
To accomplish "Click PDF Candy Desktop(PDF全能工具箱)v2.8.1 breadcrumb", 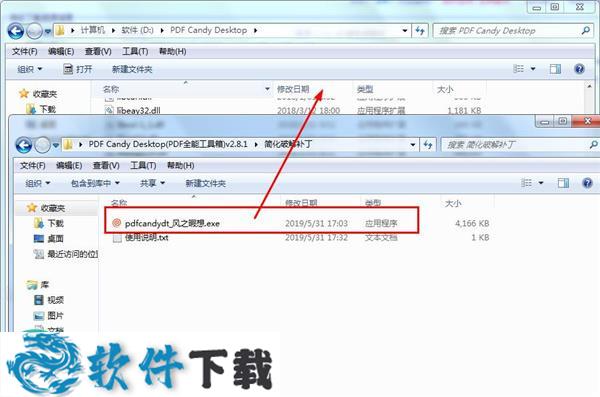I will 168,144.
